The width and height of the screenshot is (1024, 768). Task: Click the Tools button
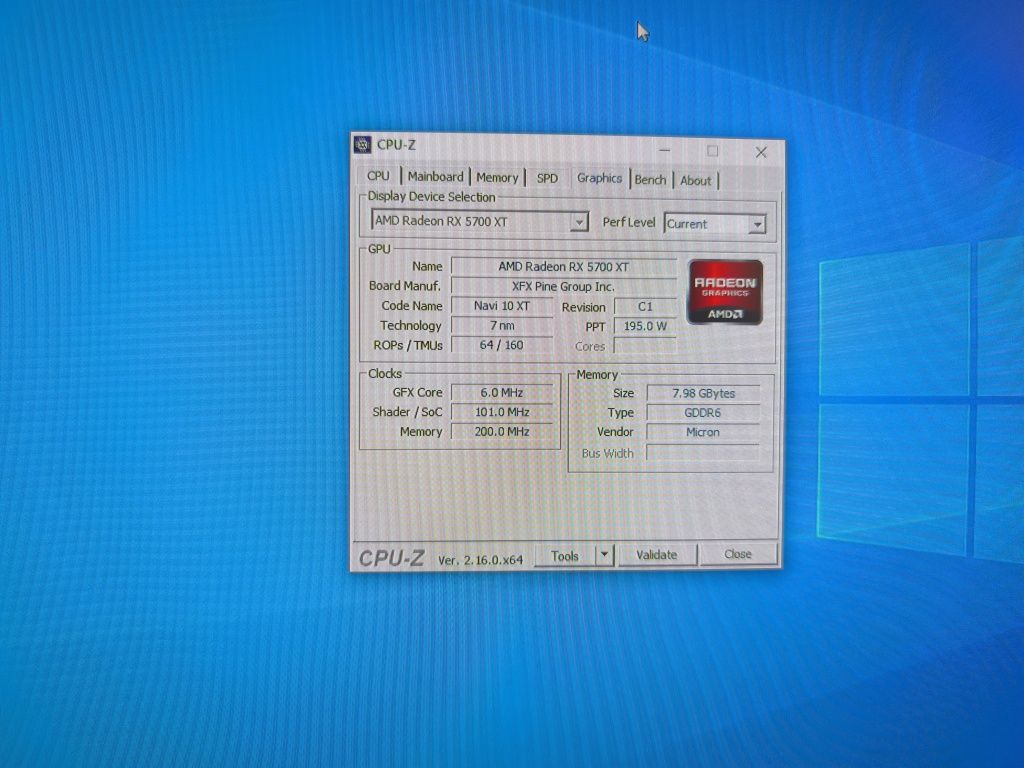pyautogui.click(x=565, y=556)
